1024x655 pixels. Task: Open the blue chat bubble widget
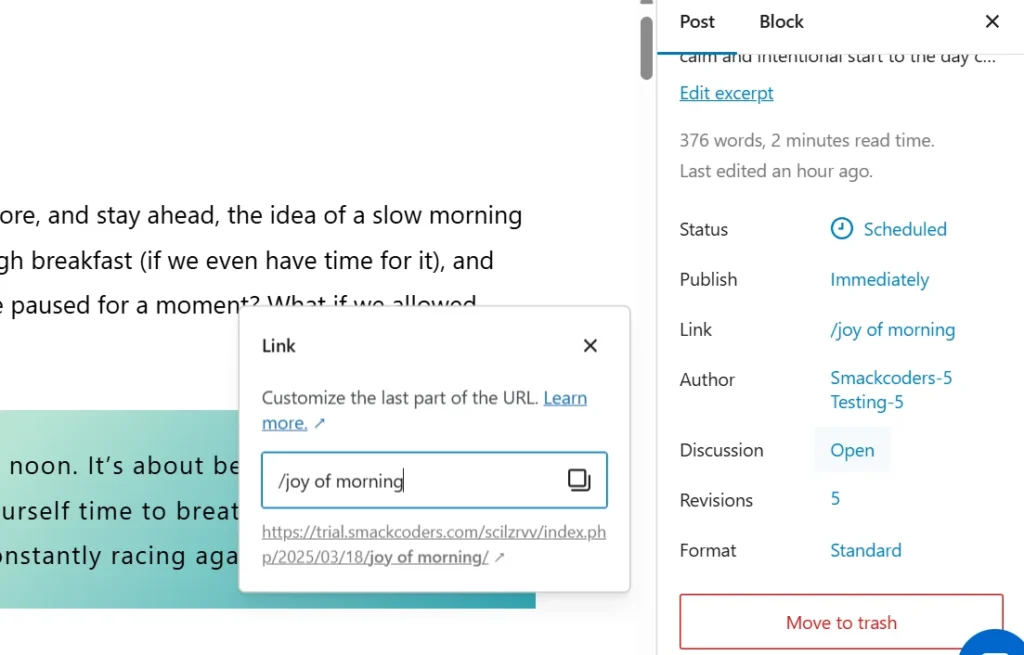click(x=995, y=642)
